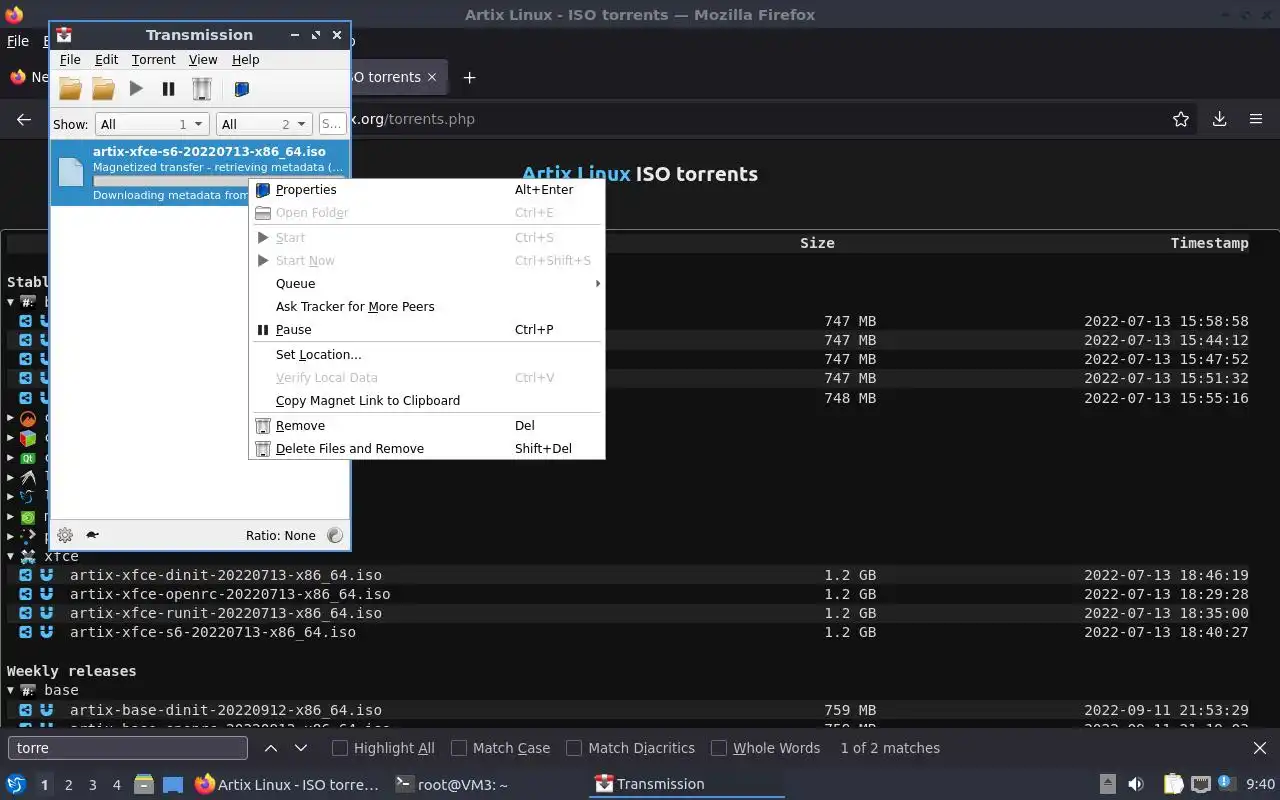
Task: Open Transmission Torrent menu
Action: pyautogui.click(x=153, y=60)
